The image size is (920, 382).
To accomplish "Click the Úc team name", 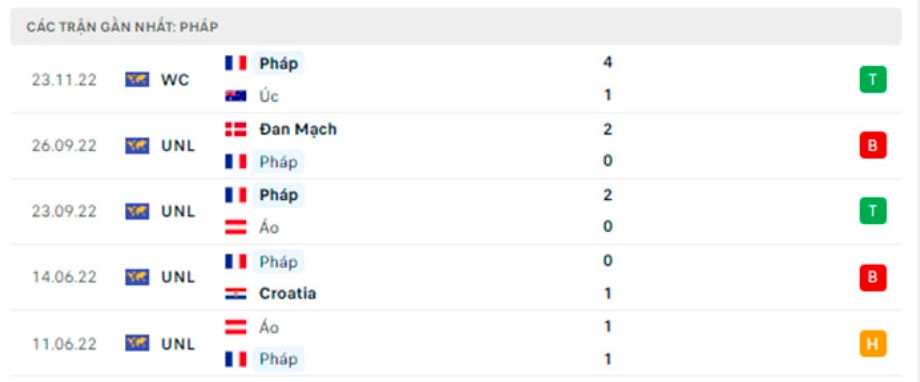I will point(269,96).
